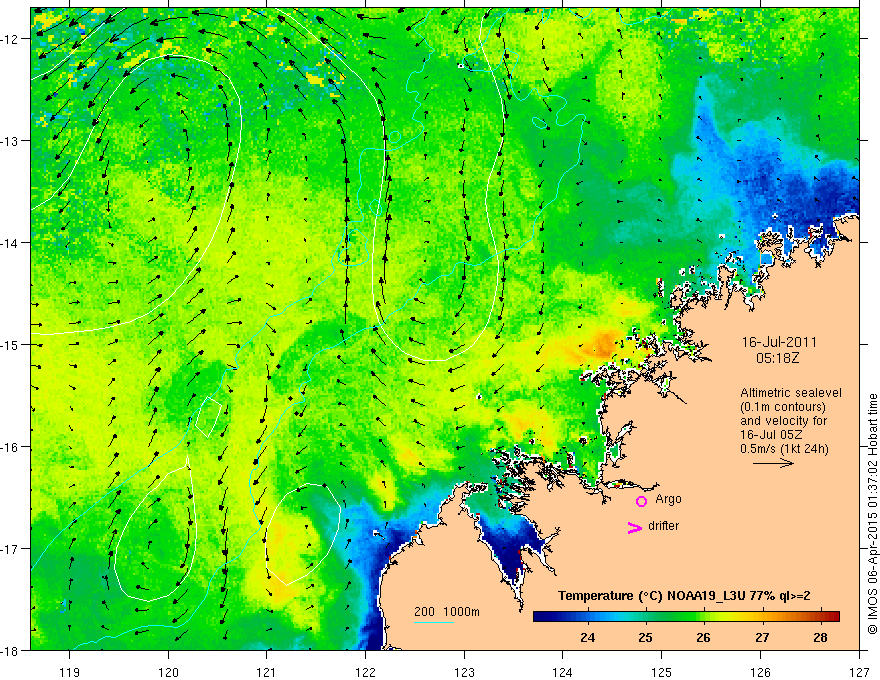Click the longitude axis label '127'
Viewport: 880px width, 680px height.
point(859,672)
